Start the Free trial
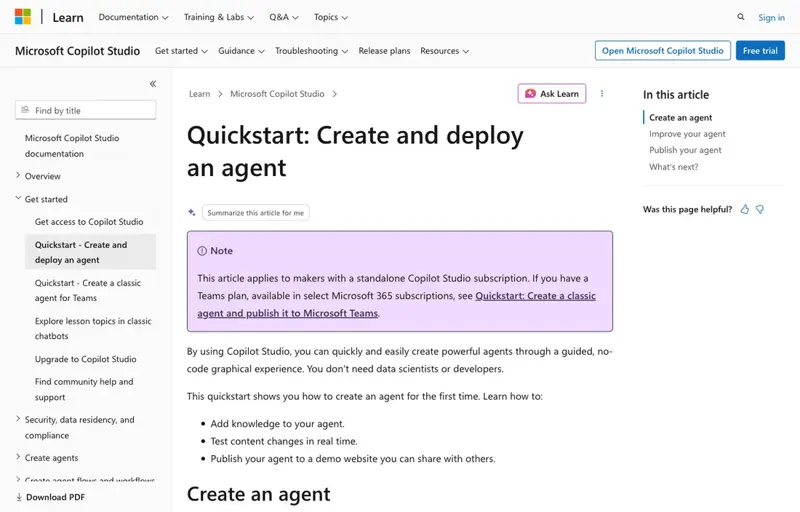The height and width of the screenshot is (512, 800). (x=760, y=50)
